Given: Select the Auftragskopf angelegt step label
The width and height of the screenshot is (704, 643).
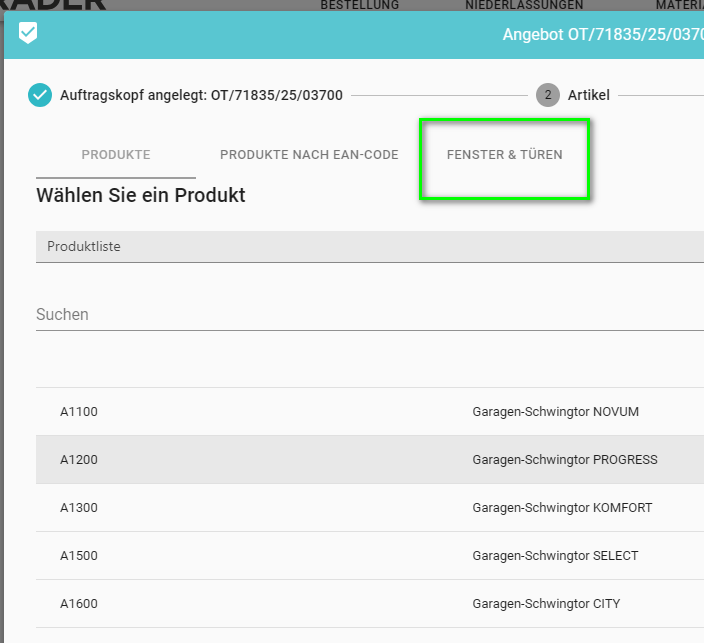Looking at the screenshot, I should tap(201, 95).
